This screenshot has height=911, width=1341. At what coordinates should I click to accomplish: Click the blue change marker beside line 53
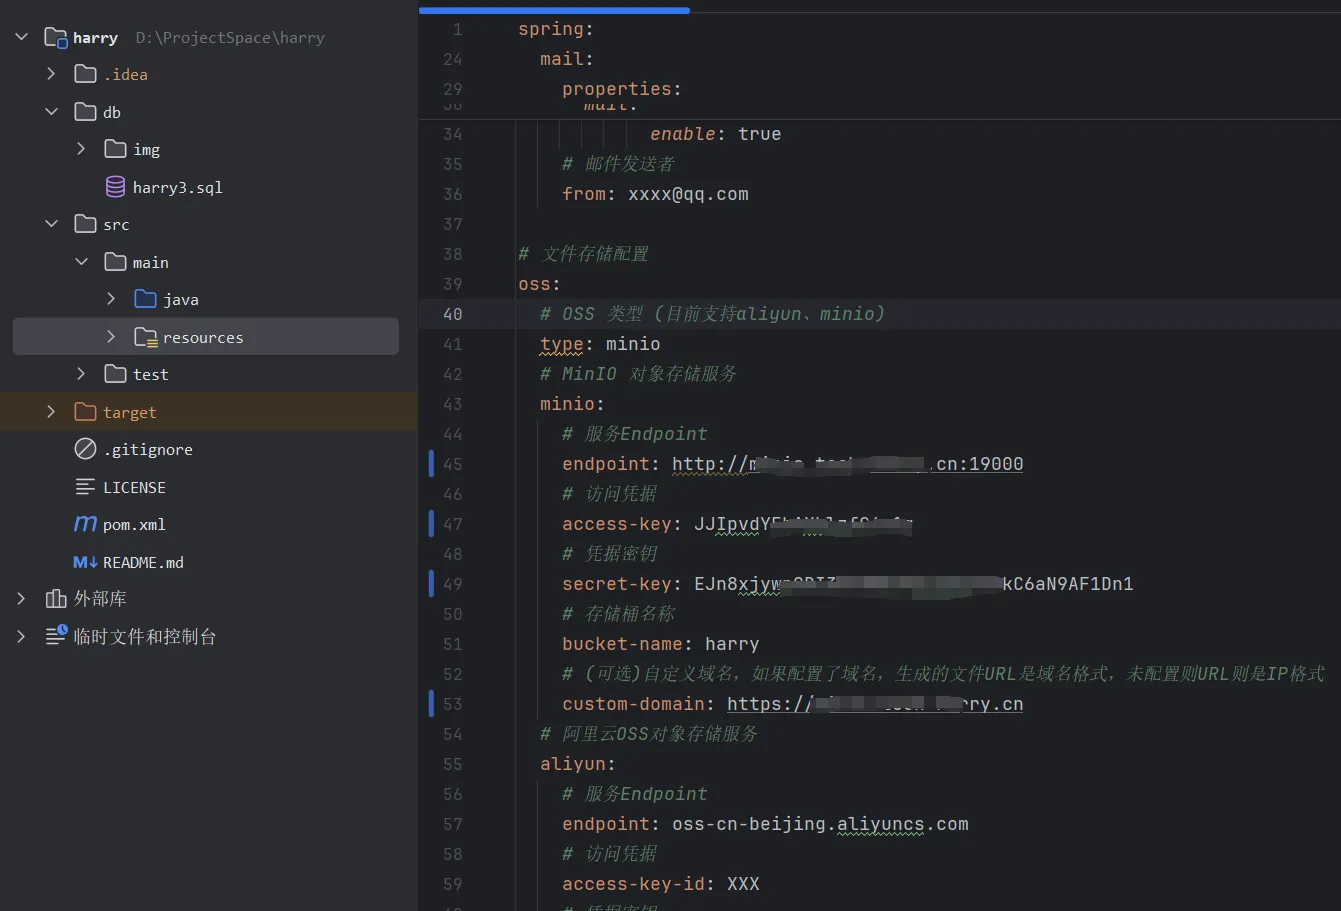[431, 704]
